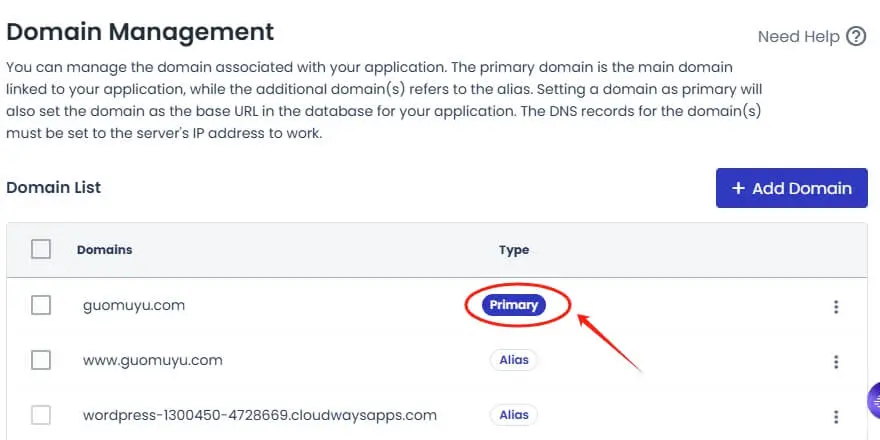Open three-dot menu for www.guomuyu.com
This screenshot has height=440, width=880.
pyautogui.click(x=836, y=361)
